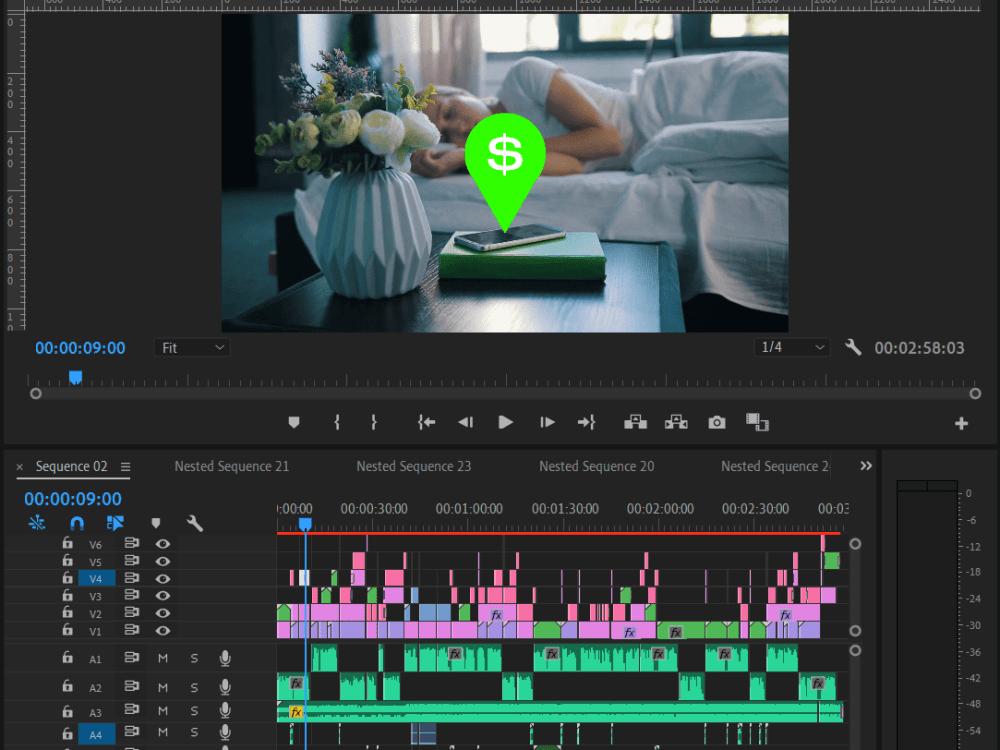Hide track V6 output with eye
The image size is (1000, 750).
(x=163, y=544)
